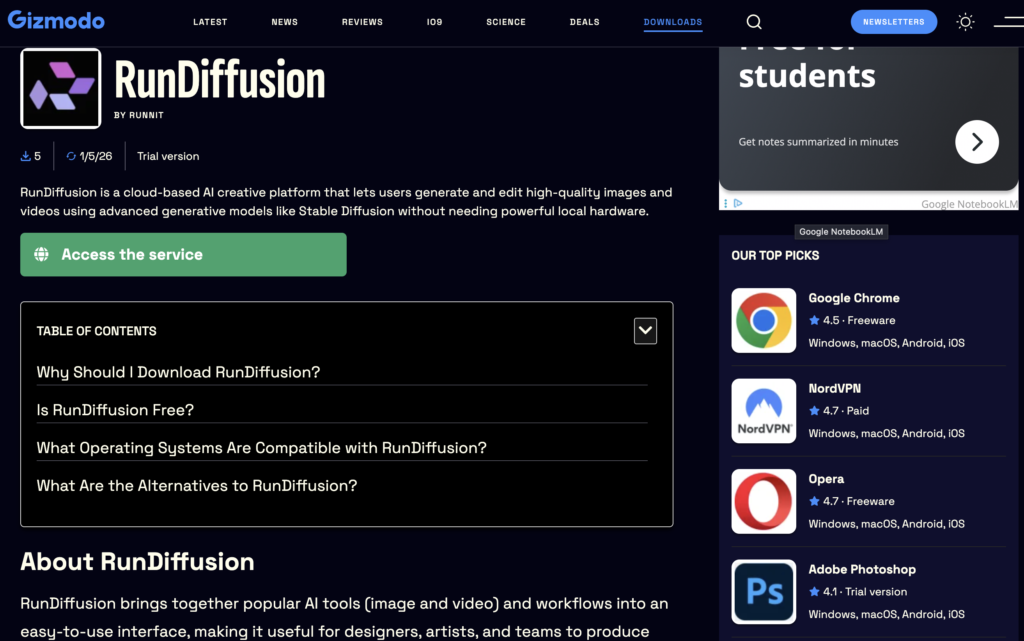Open the Latest nav item
Image resolution: width=1024 pixels, height=641 pixels.
(210, 22)
